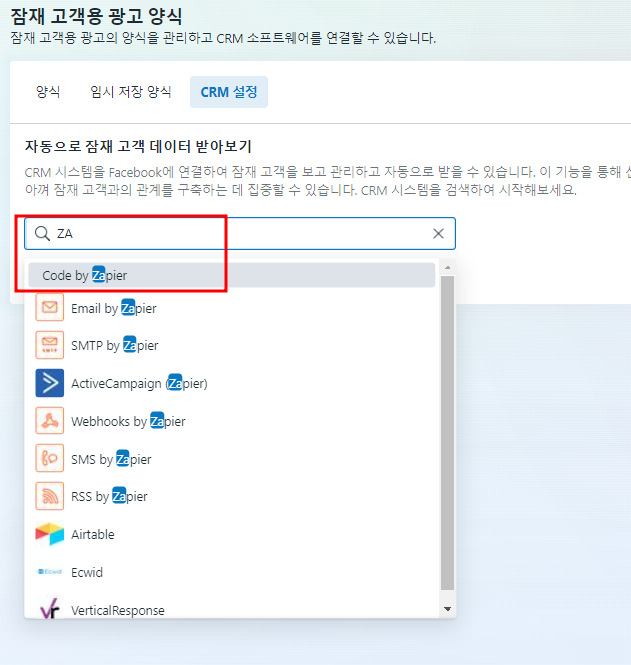Click the Ecwid logo icon
631x665 pixels.
coord(50,572)
